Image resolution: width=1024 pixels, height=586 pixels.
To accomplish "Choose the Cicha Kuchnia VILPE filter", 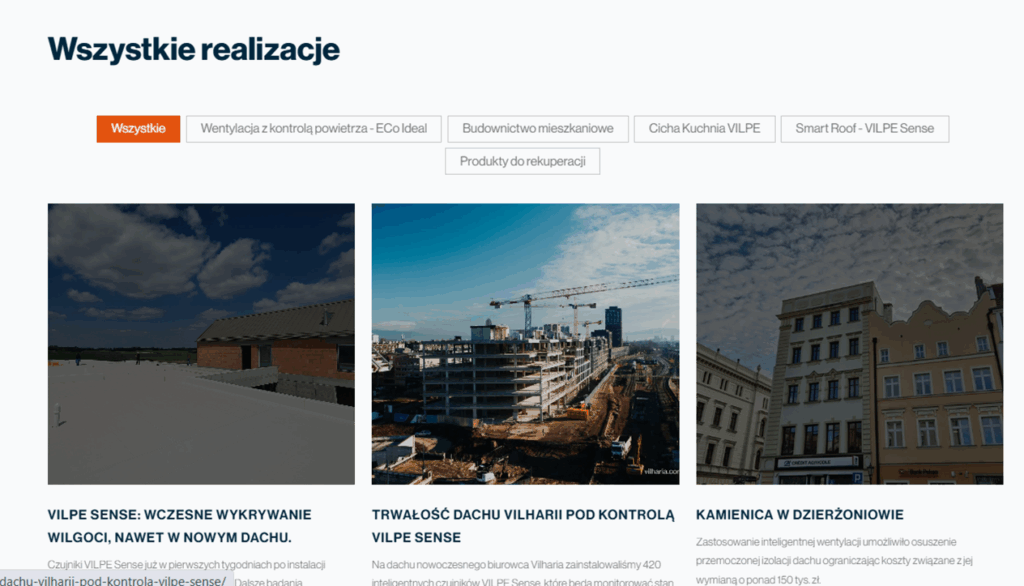I will click(x=704, y=129).
